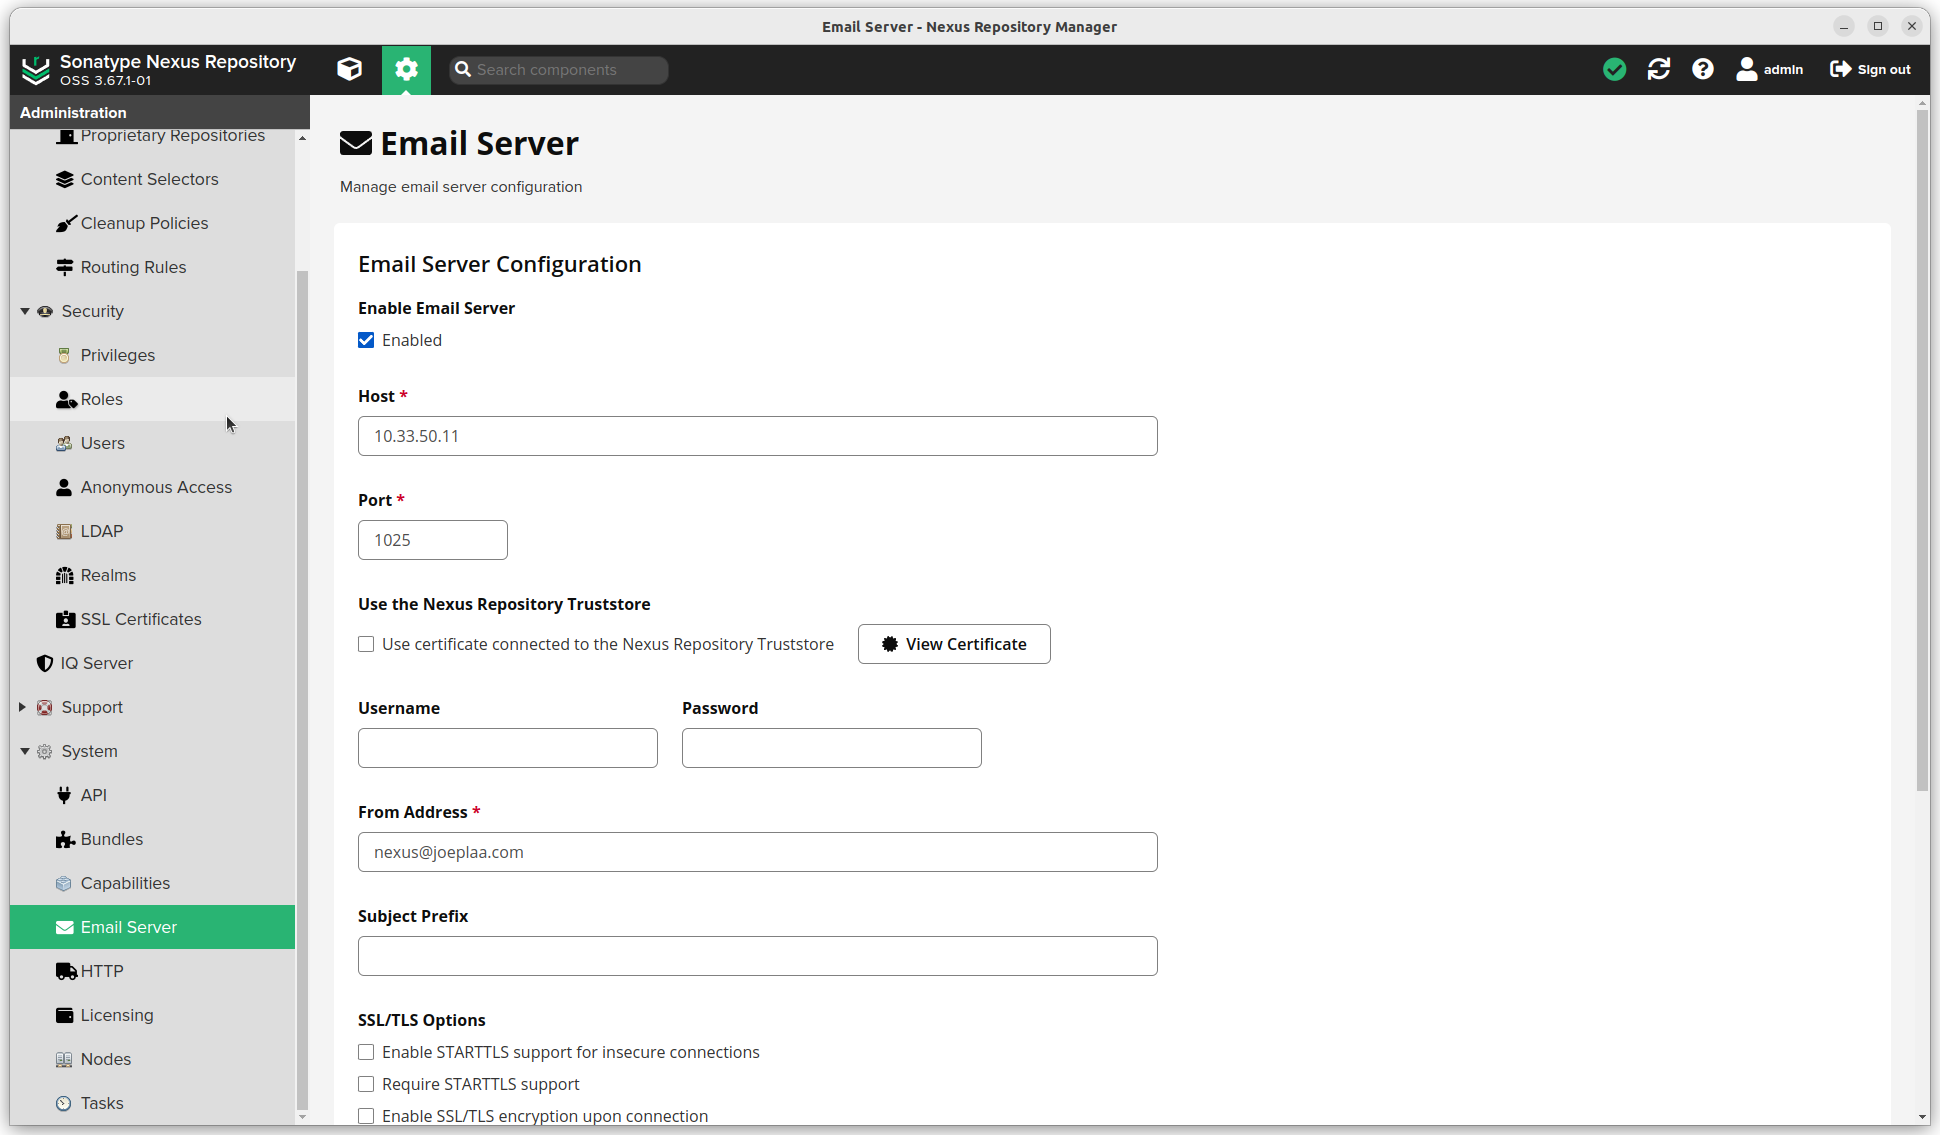Screen dimensions: 1940x1135
Task: Click the Routing Rules signpost icon
Action: [x=65, y=267]
